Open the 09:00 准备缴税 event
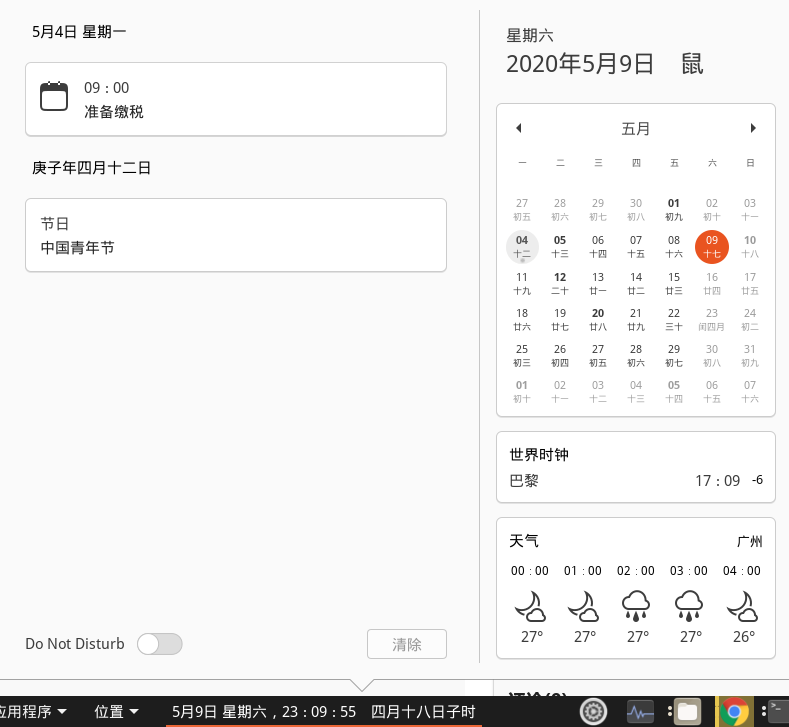 click(236, 99)
